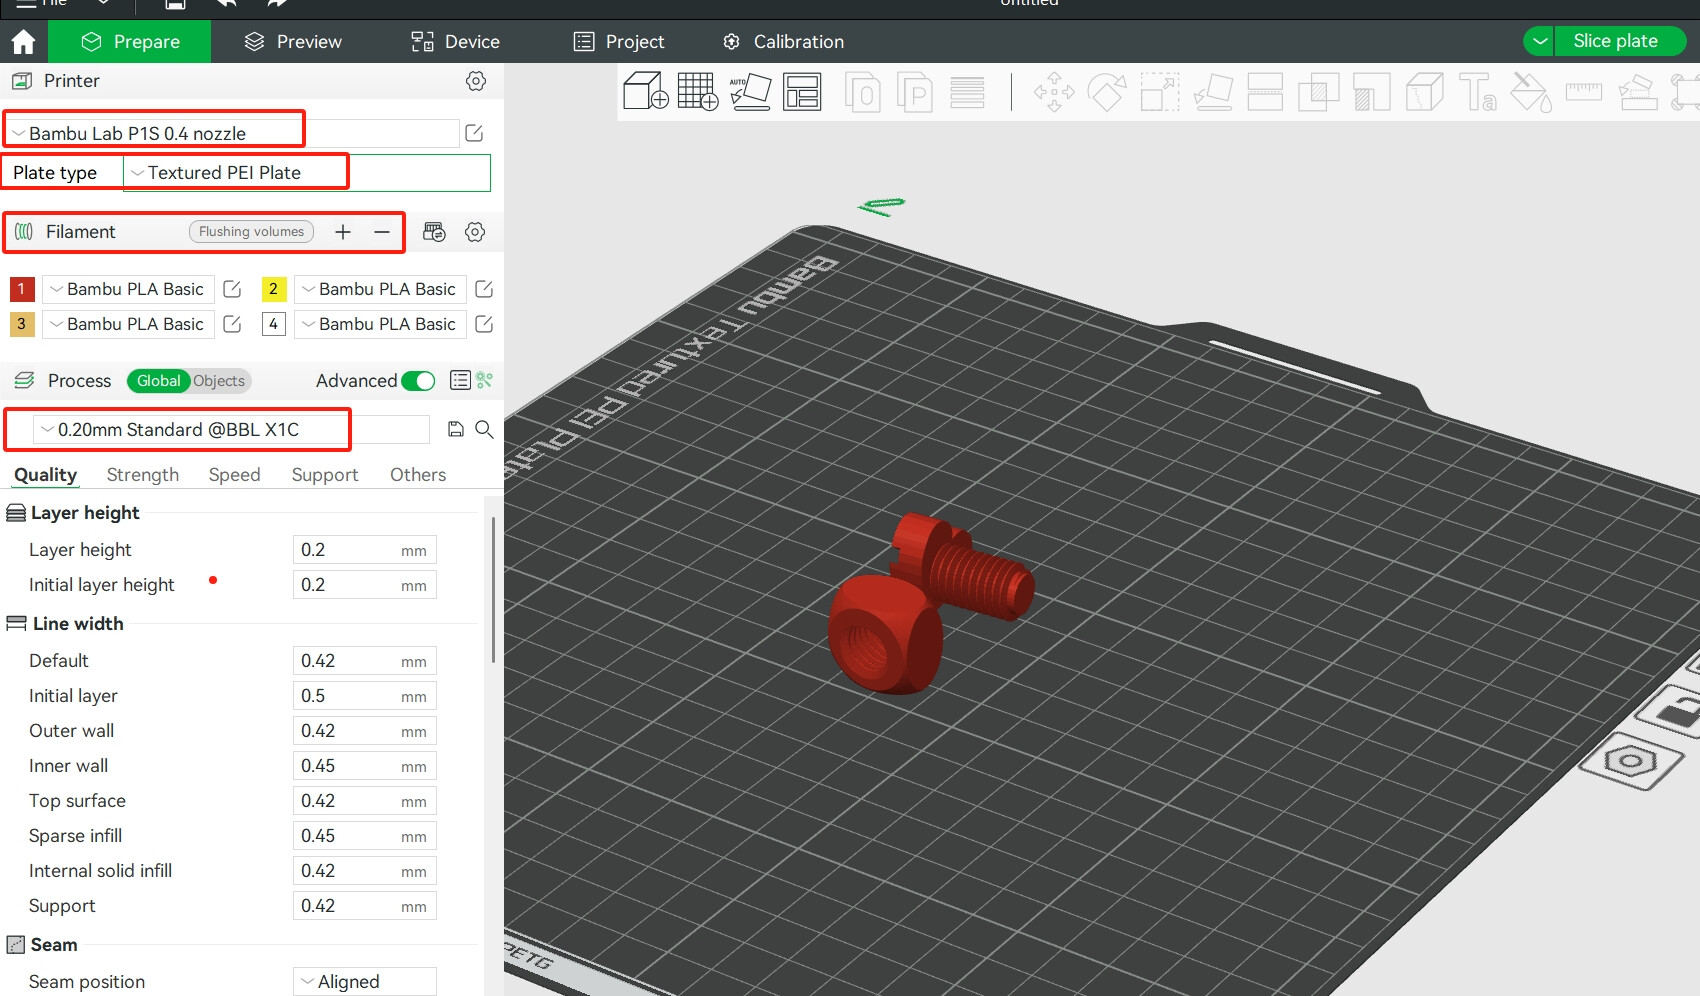Select the Mesh boolean tool

[x=1318, y=92]
